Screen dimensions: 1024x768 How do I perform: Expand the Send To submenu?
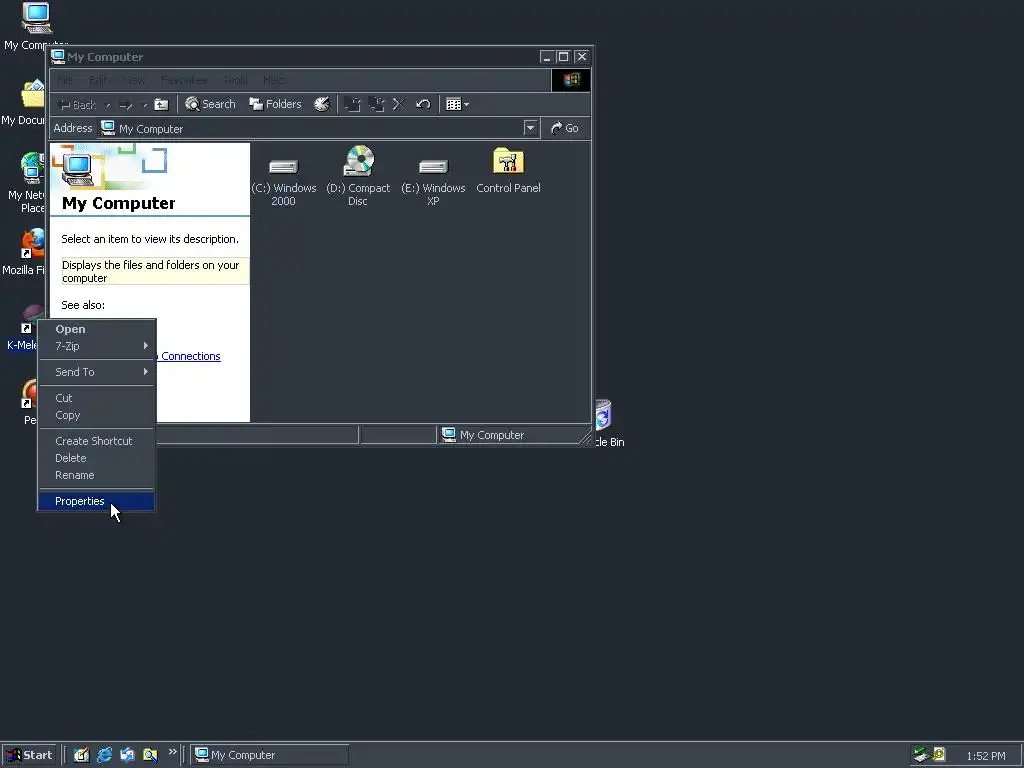[97, 372]
